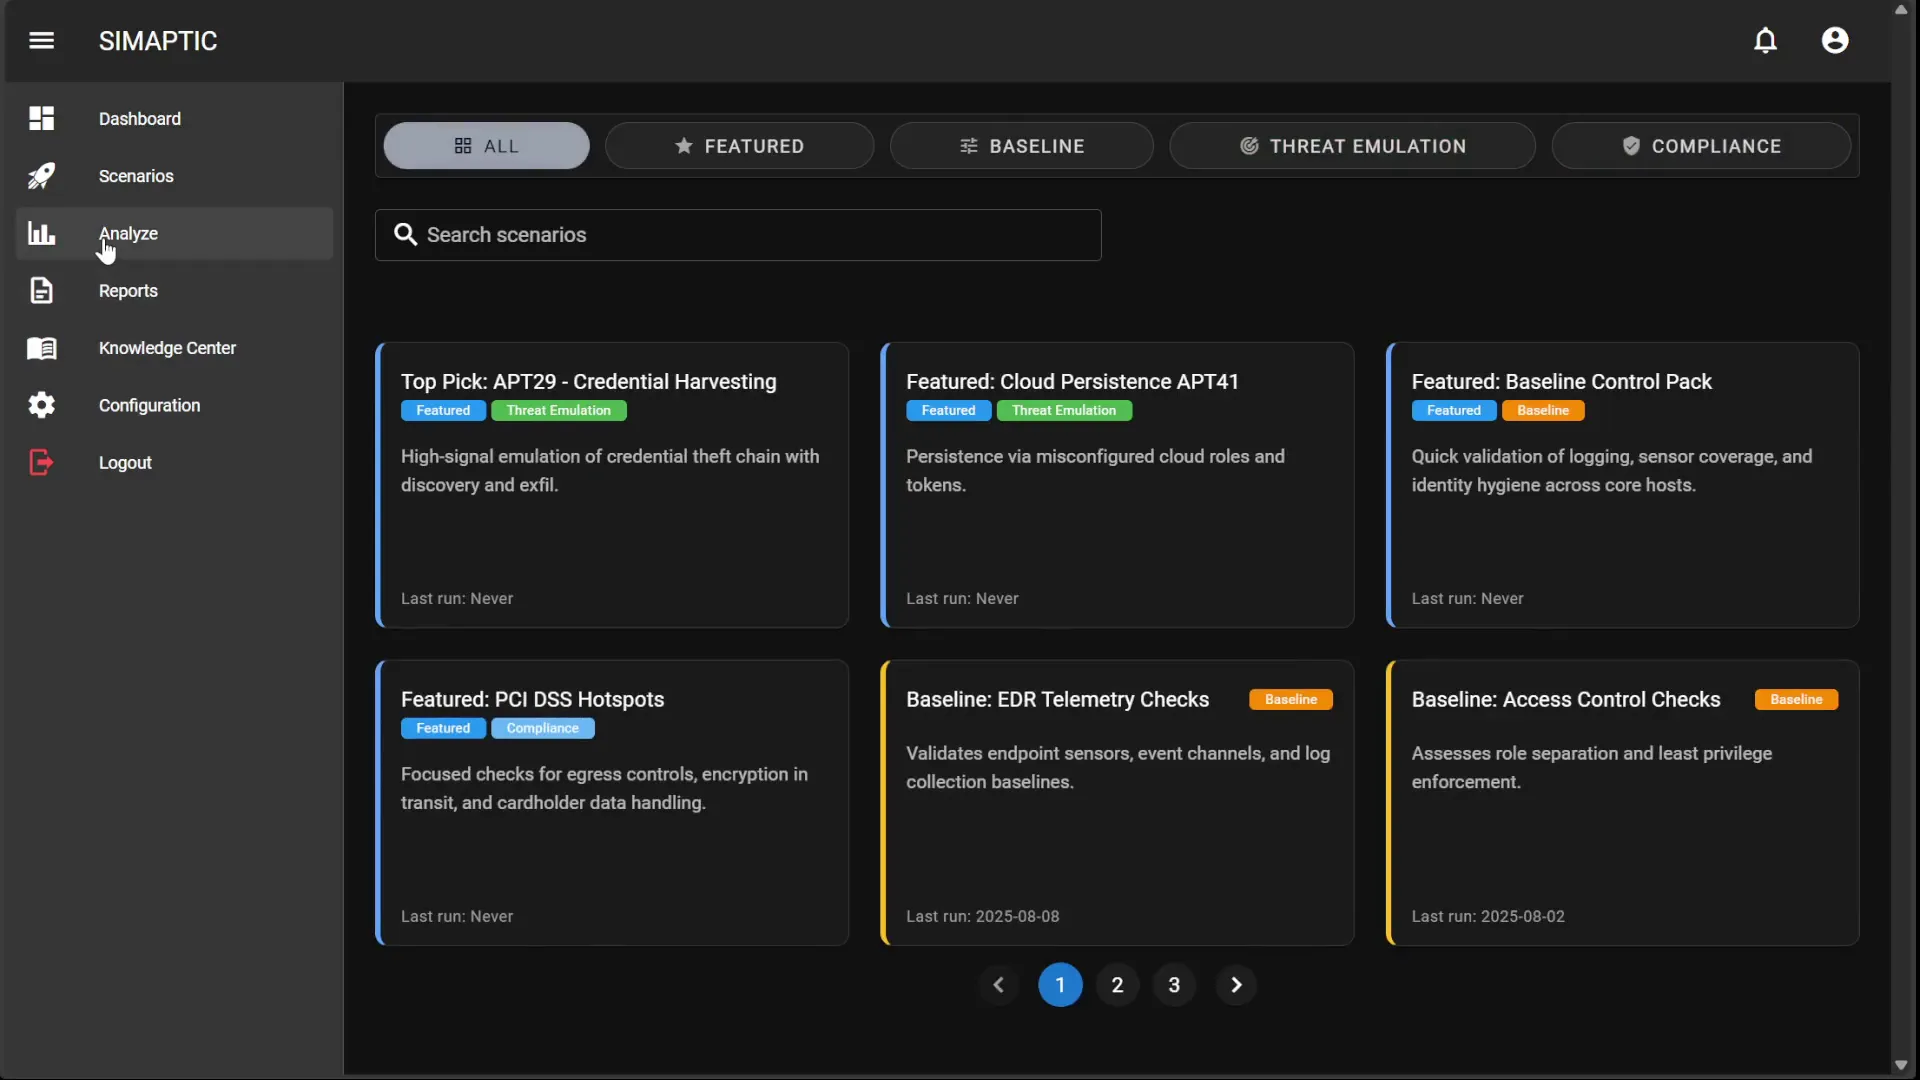Click the Knowledge Center book icon
Image resolution: width=1920 pixels, height=1080 pixels.
point(41,348)
